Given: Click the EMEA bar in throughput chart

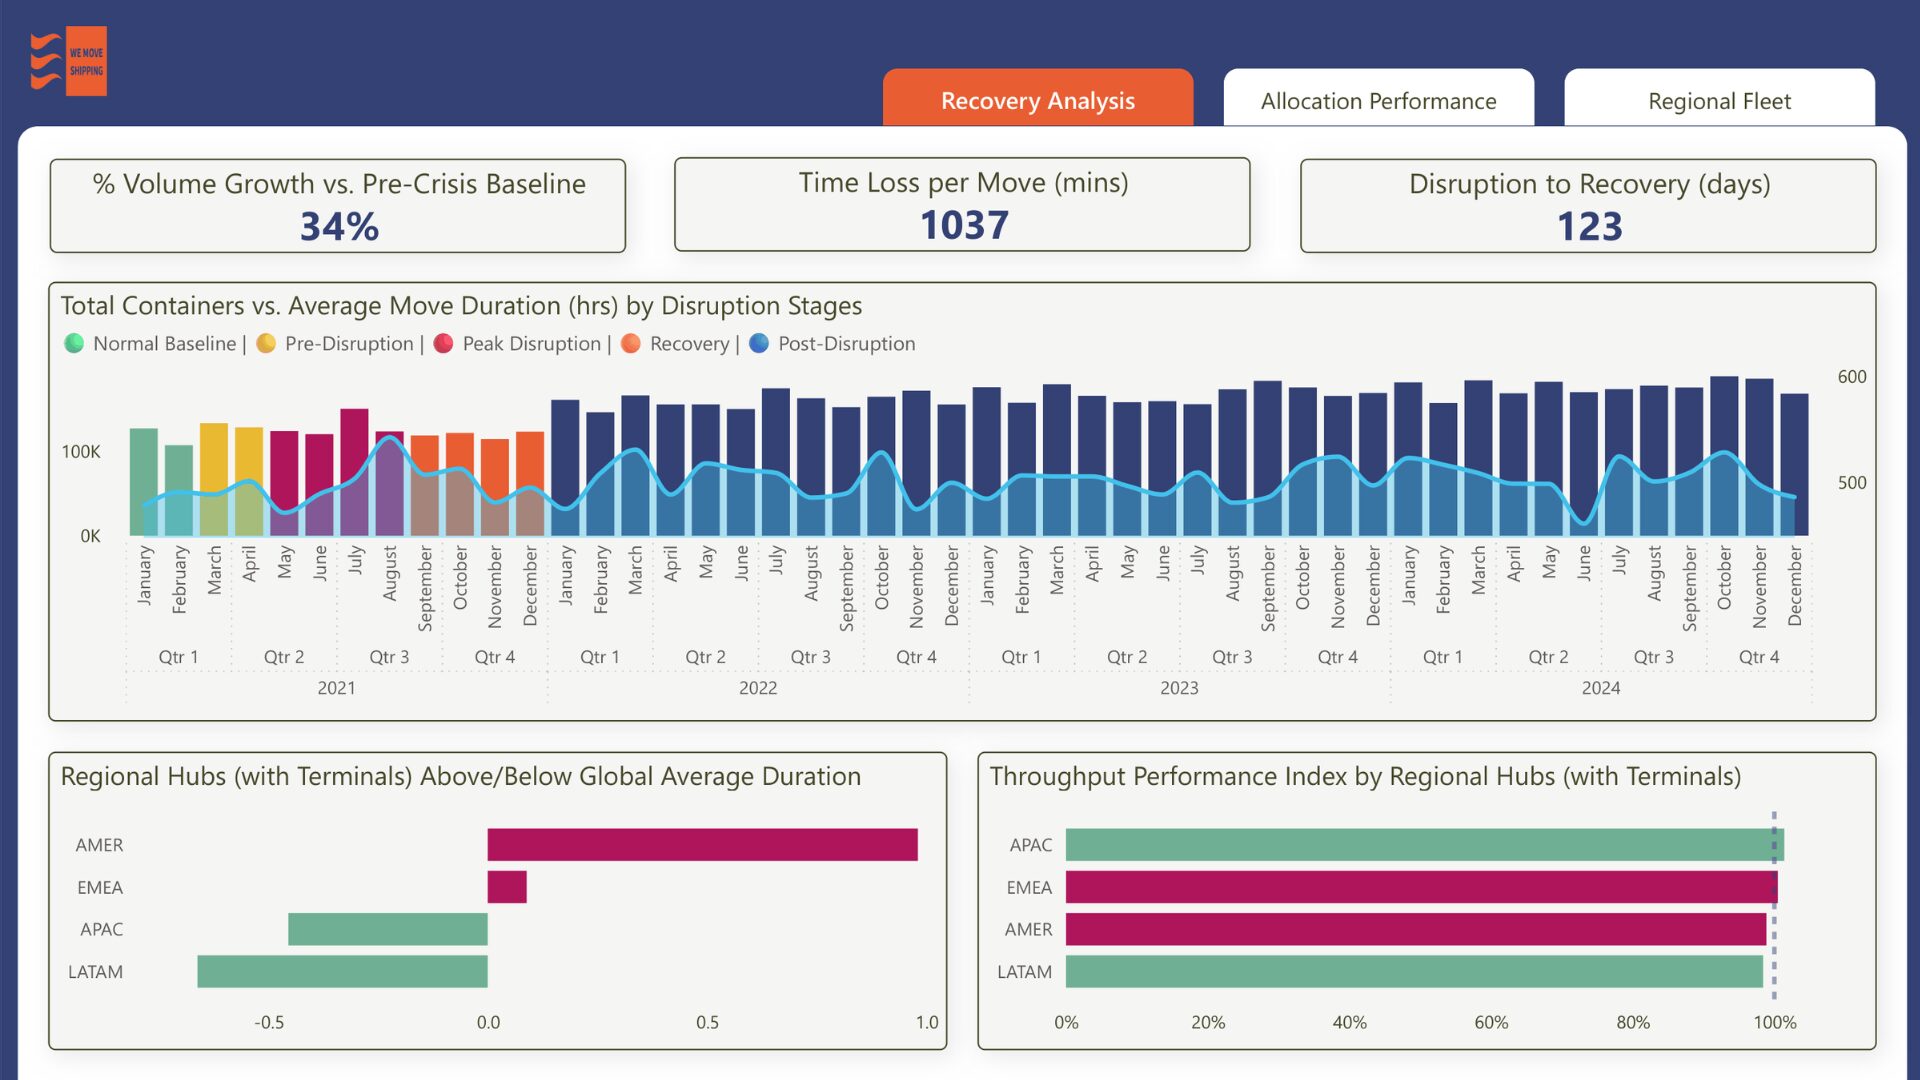Looking at the screenshot, I should [1420, 887].
